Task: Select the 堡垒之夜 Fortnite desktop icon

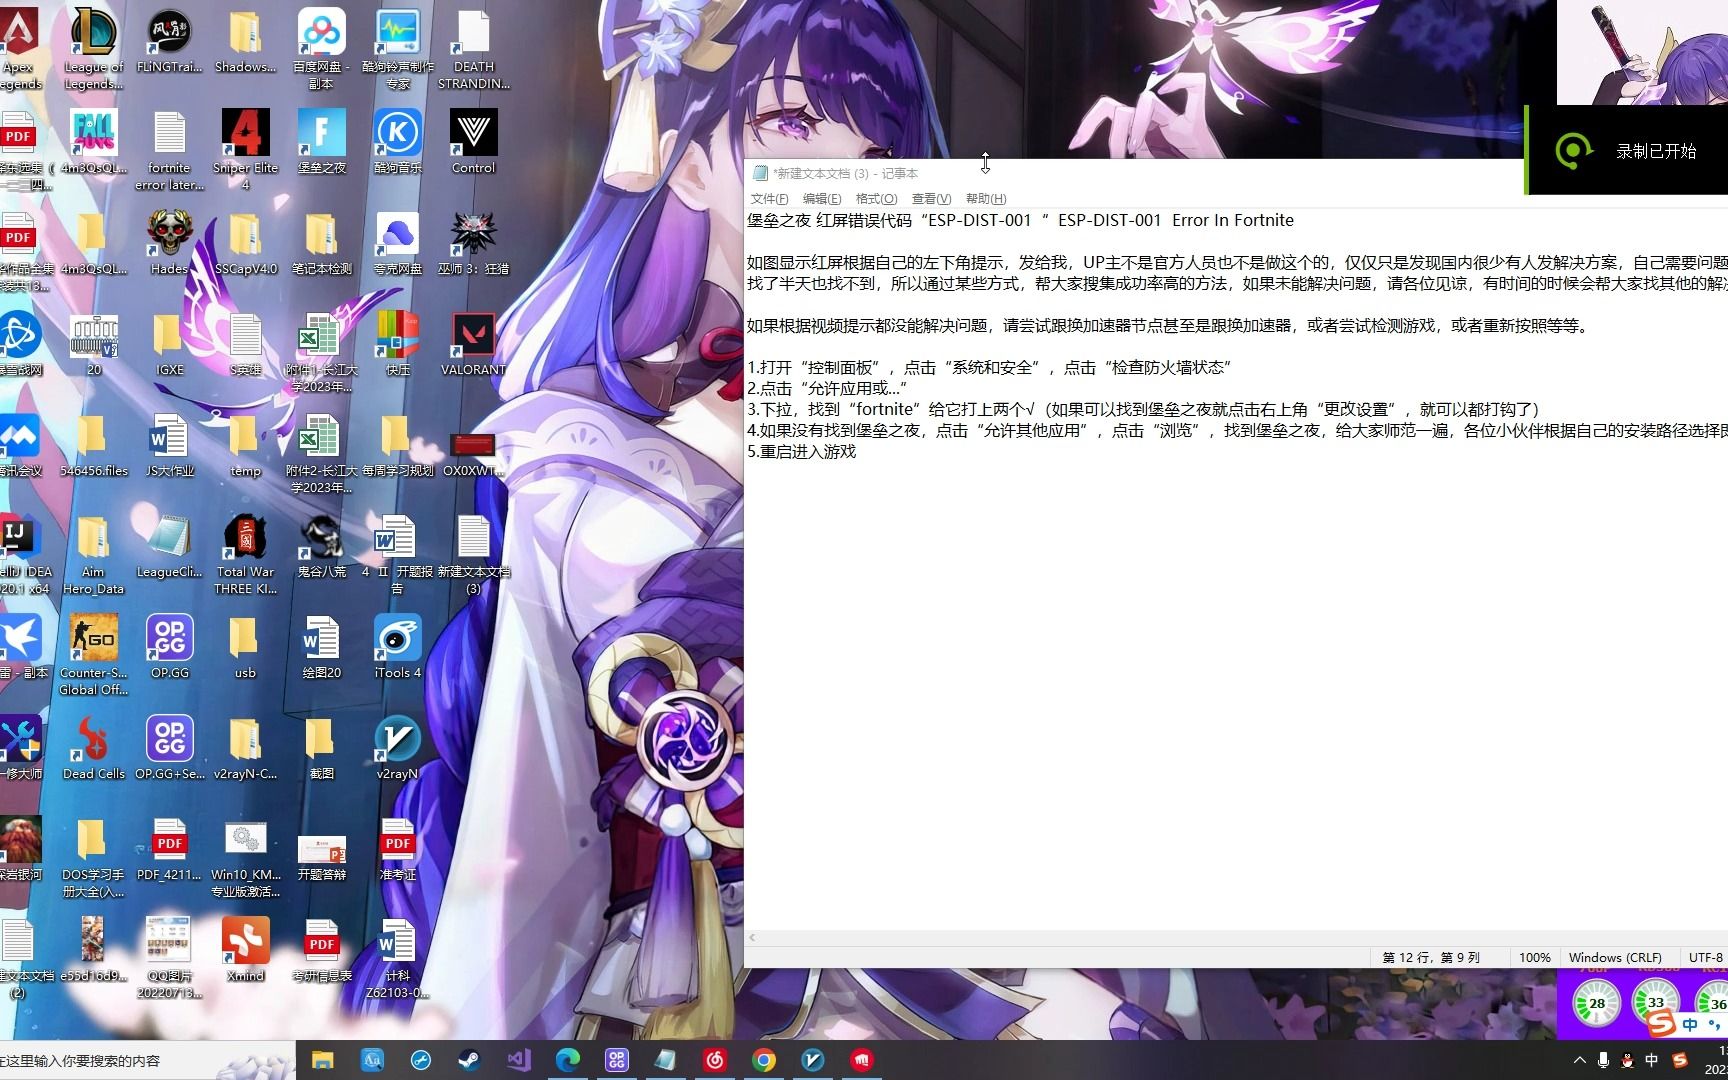Action: tap(321, 142)
